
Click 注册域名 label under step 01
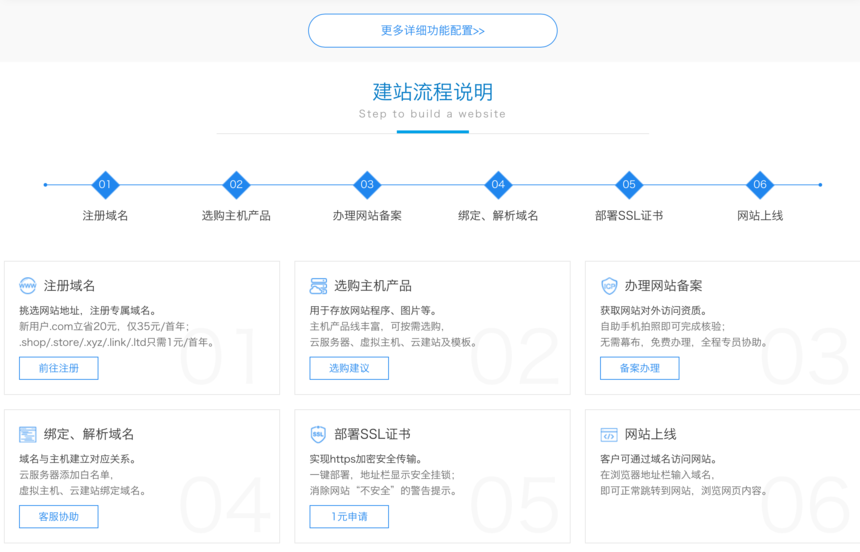[105, 216]
